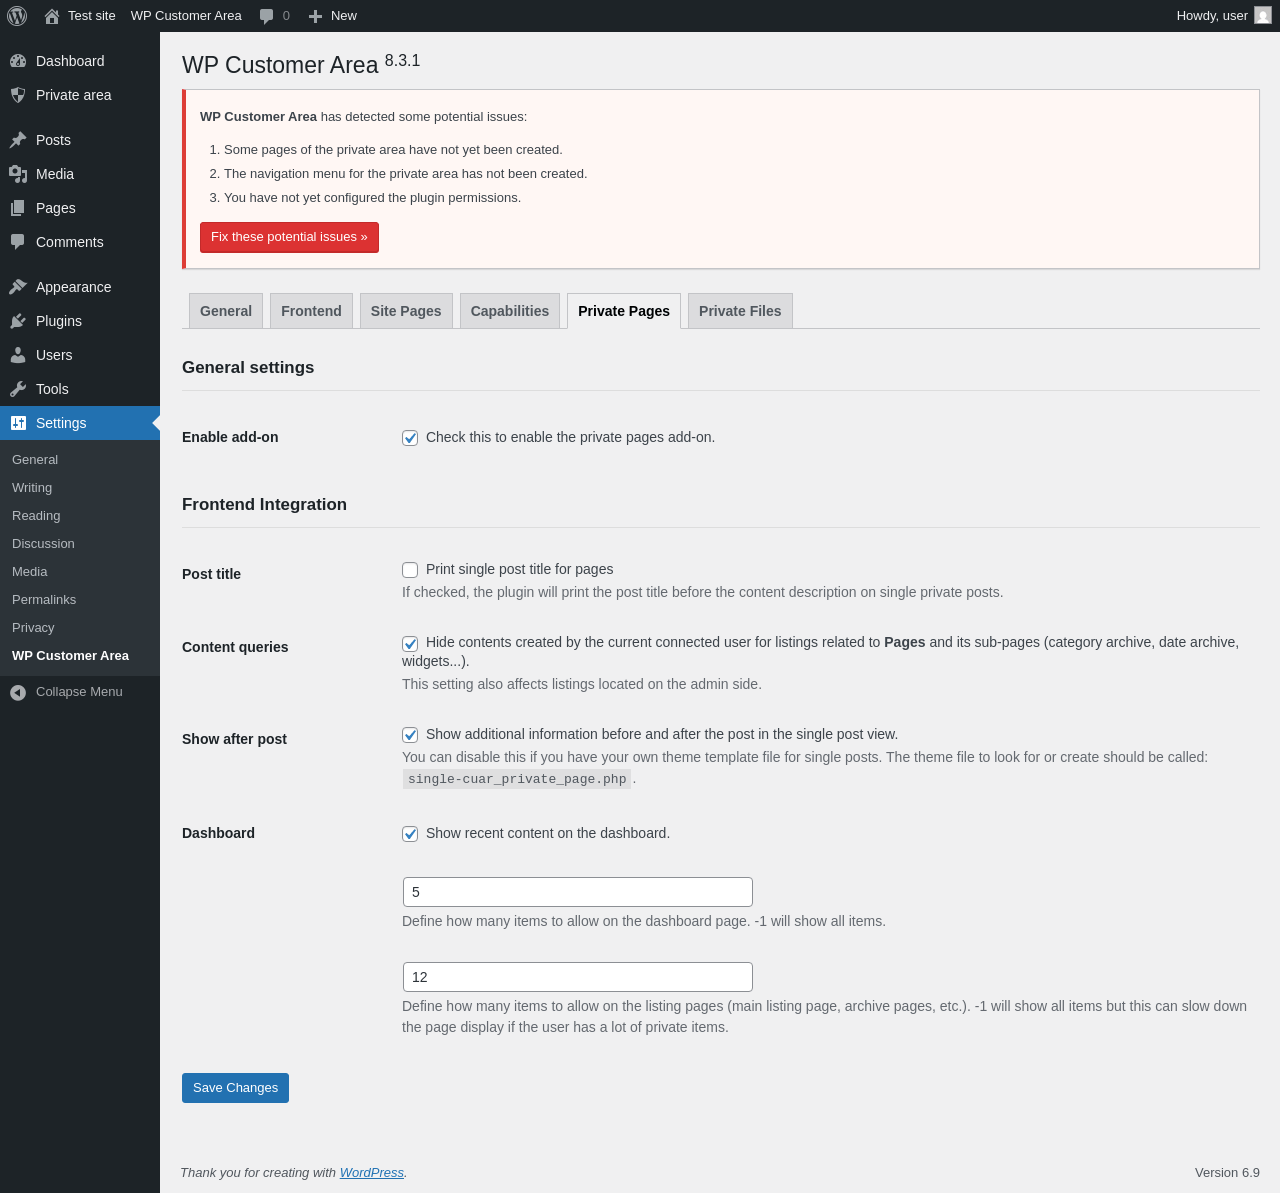Open the user avatar in admin bar

point(1263,16)
